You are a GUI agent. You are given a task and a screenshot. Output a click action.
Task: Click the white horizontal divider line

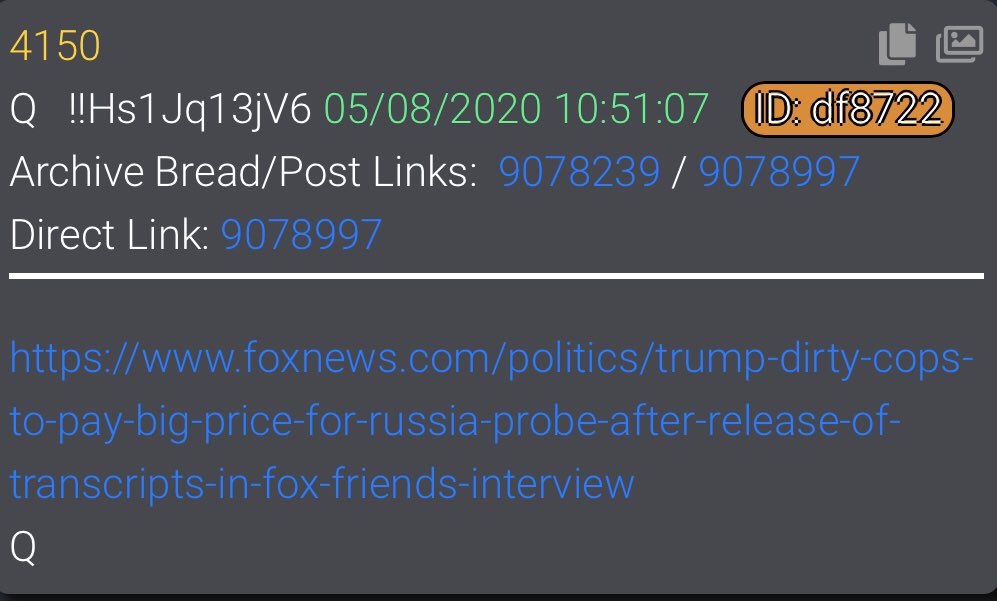coord(496,276)
